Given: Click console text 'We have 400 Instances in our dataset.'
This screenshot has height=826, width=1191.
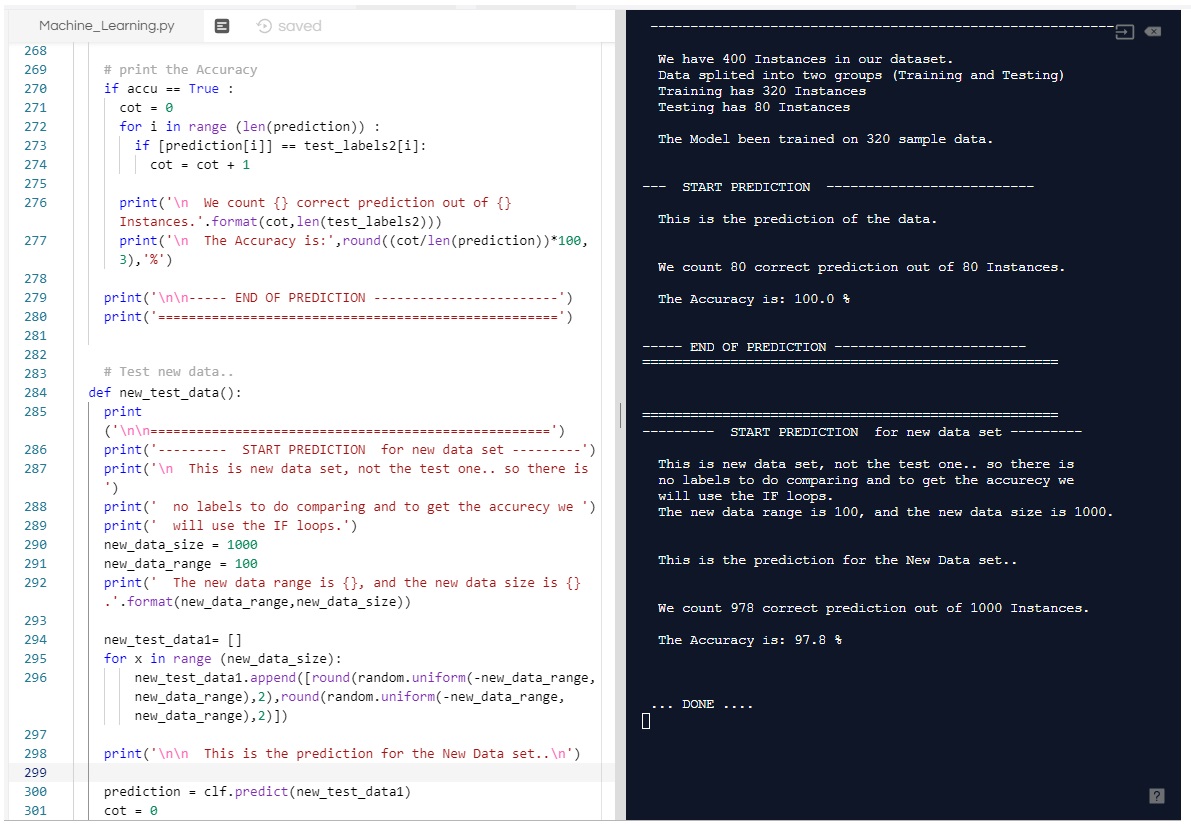Looking at the screenshot, I should pyautogui.click(x=805, y=59).
